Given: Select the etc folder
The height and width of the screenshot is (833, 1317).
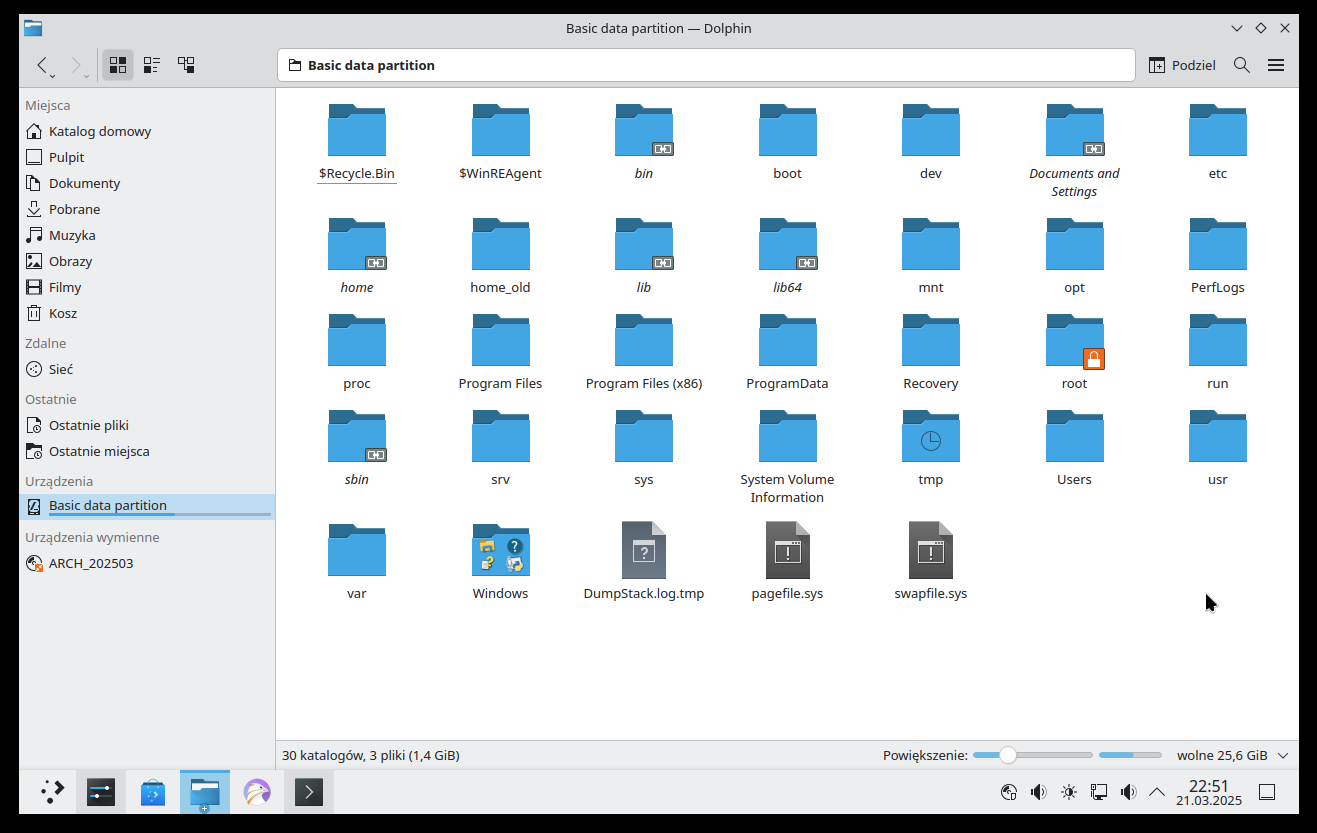Looking at the screenshot, I should point(1218,143).
